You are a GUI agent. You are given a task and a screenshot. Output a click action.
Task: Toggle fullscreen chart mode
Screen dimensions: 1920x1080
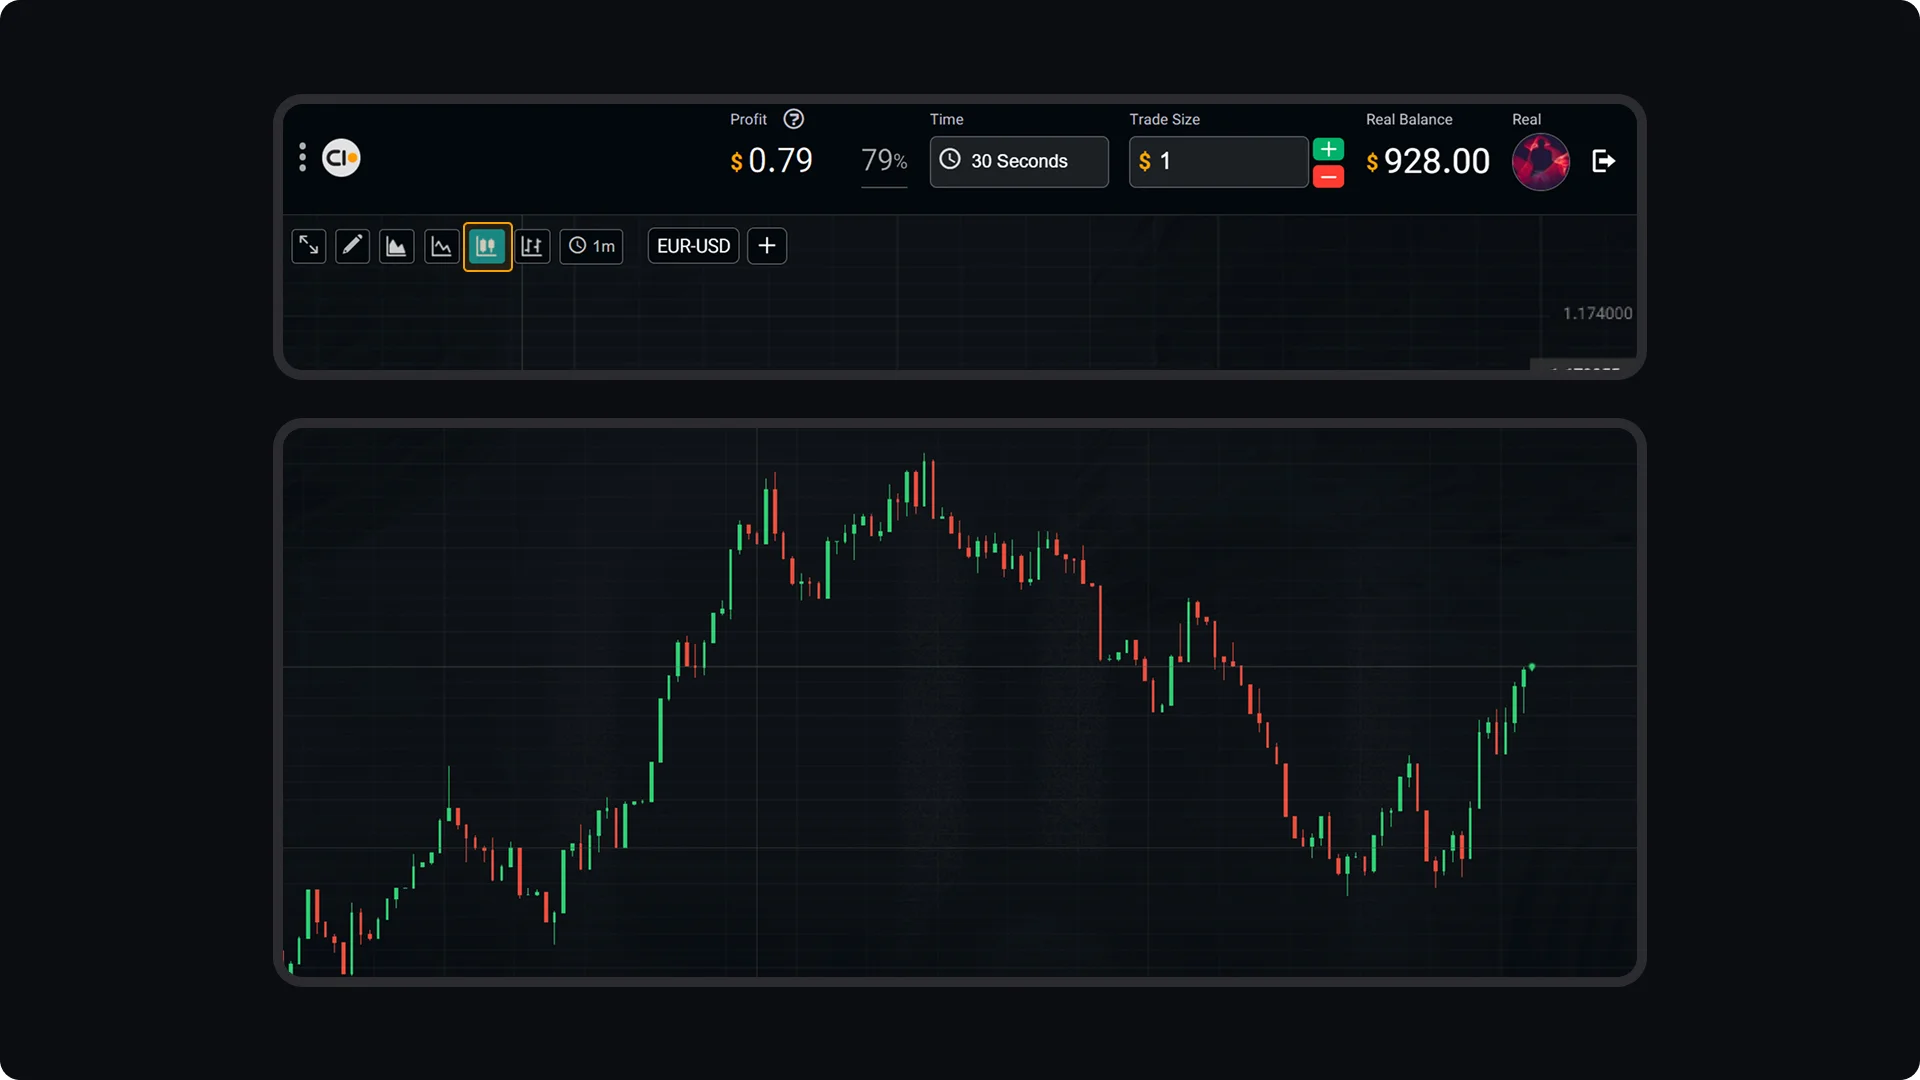point(308,246)
